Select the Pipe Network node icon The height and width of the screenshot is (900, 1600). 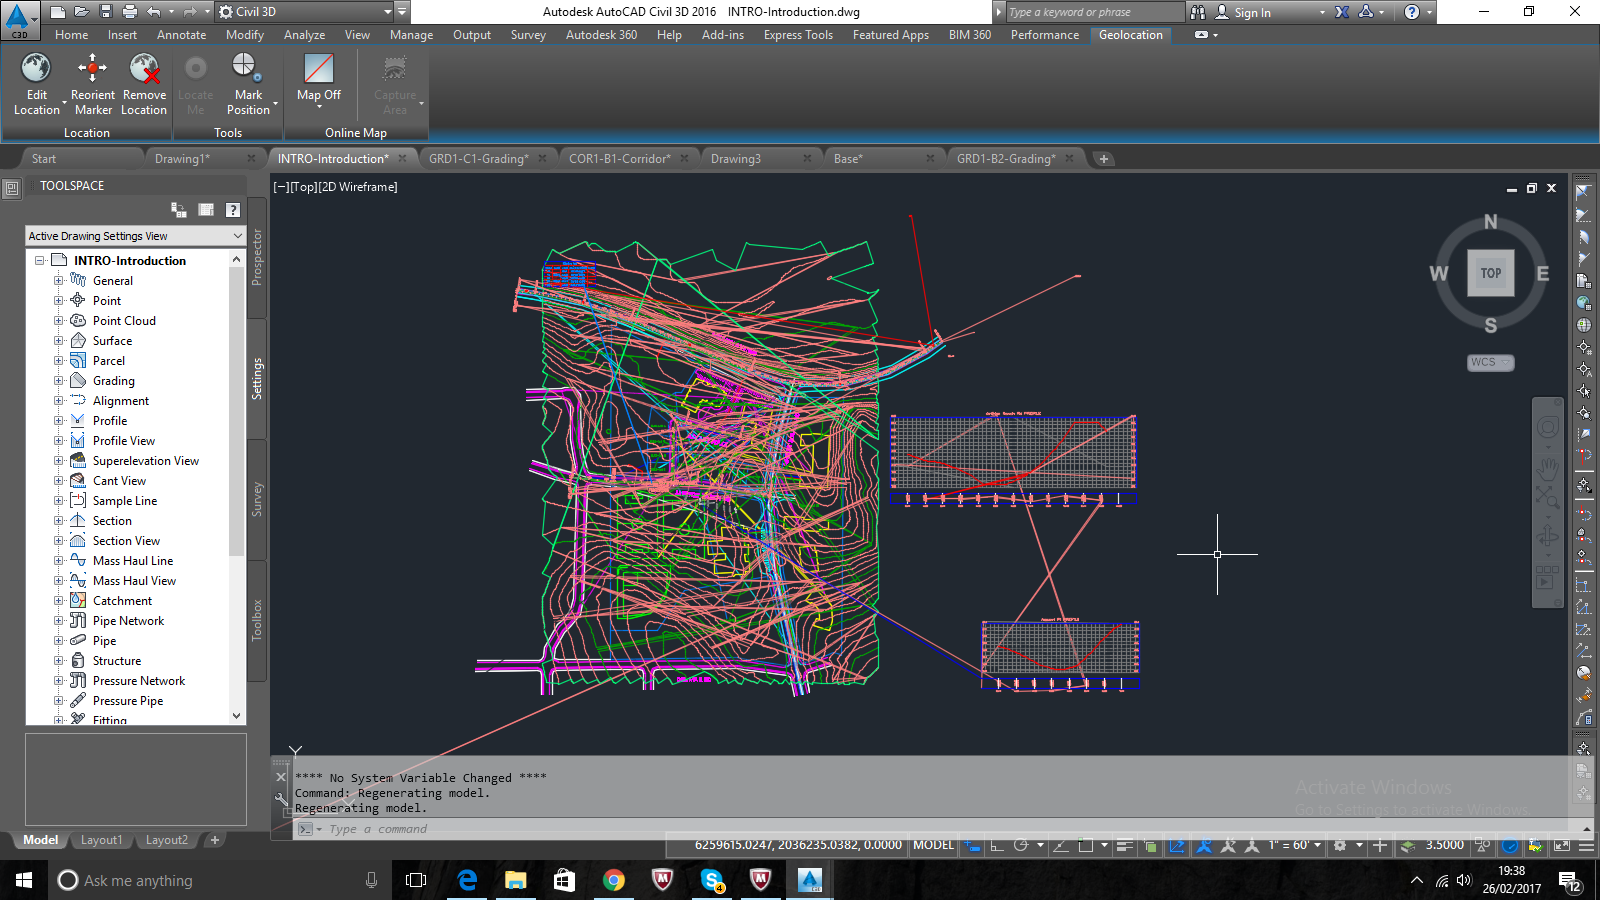pyautogui.click(x=78, y=620)
